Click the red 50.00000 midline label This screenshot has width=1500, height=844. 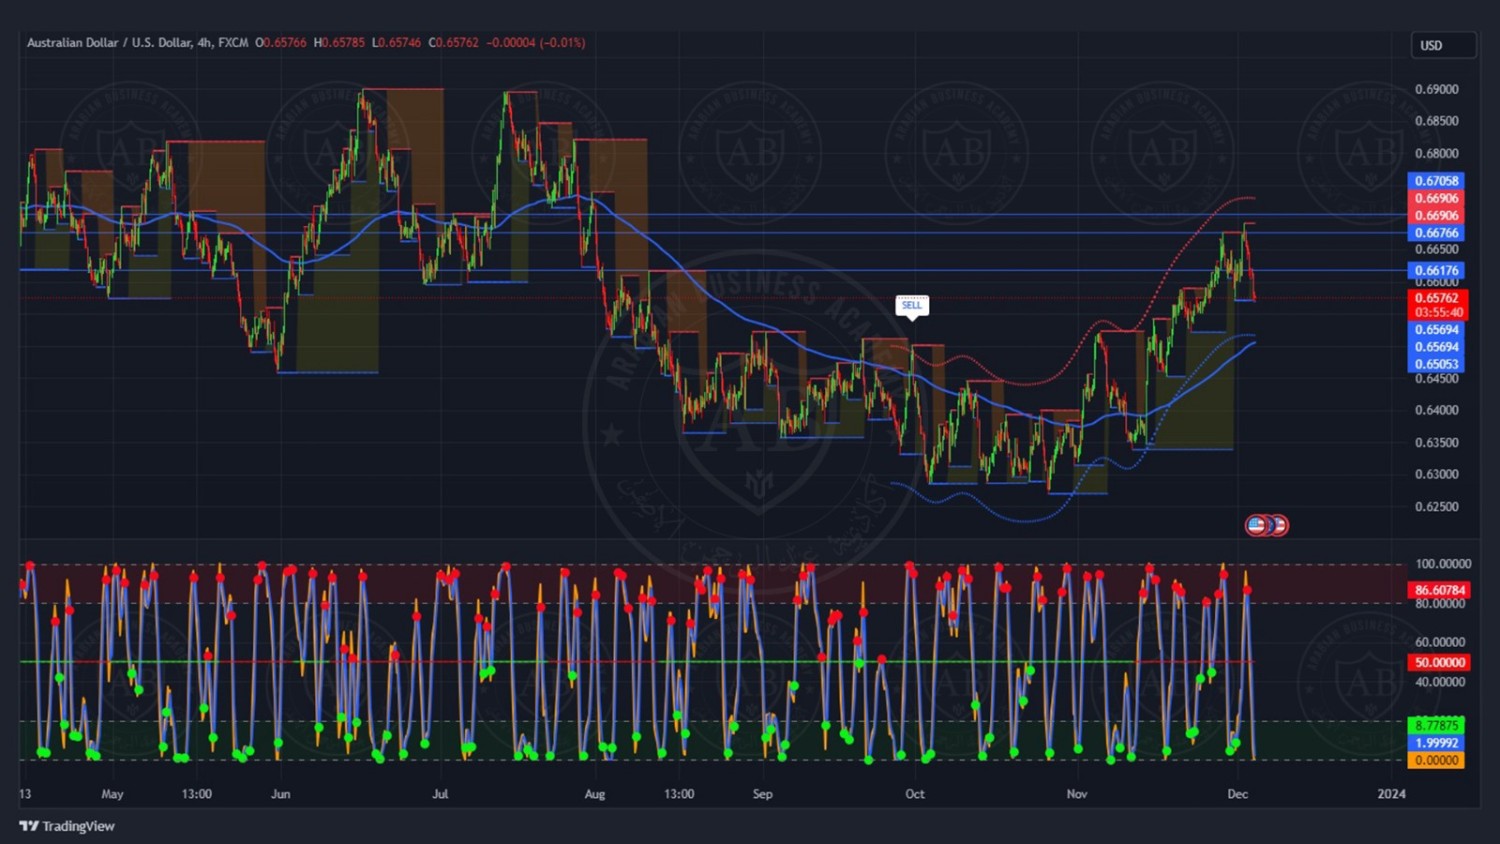pos(1439,662)
